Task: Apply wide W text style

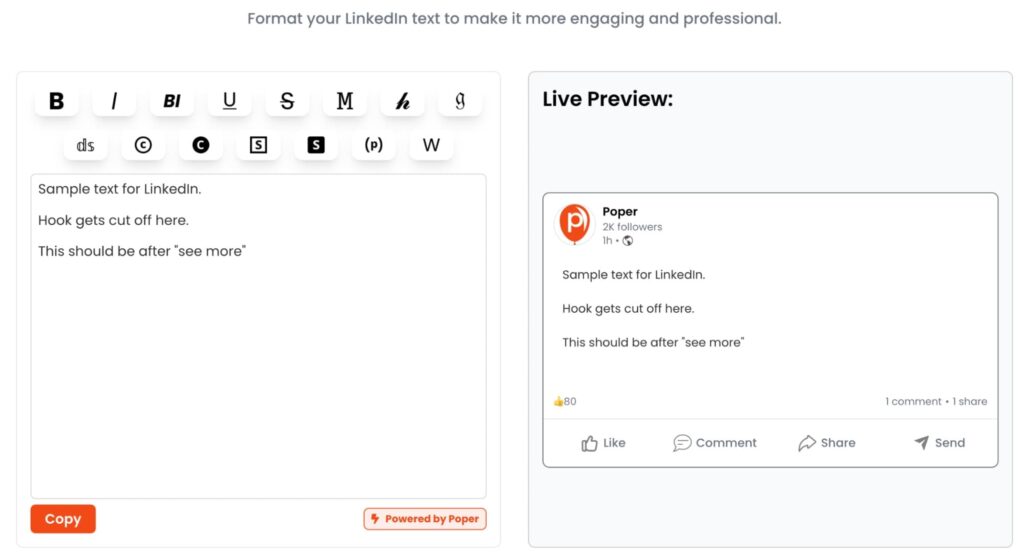Action: click(431, 145)
